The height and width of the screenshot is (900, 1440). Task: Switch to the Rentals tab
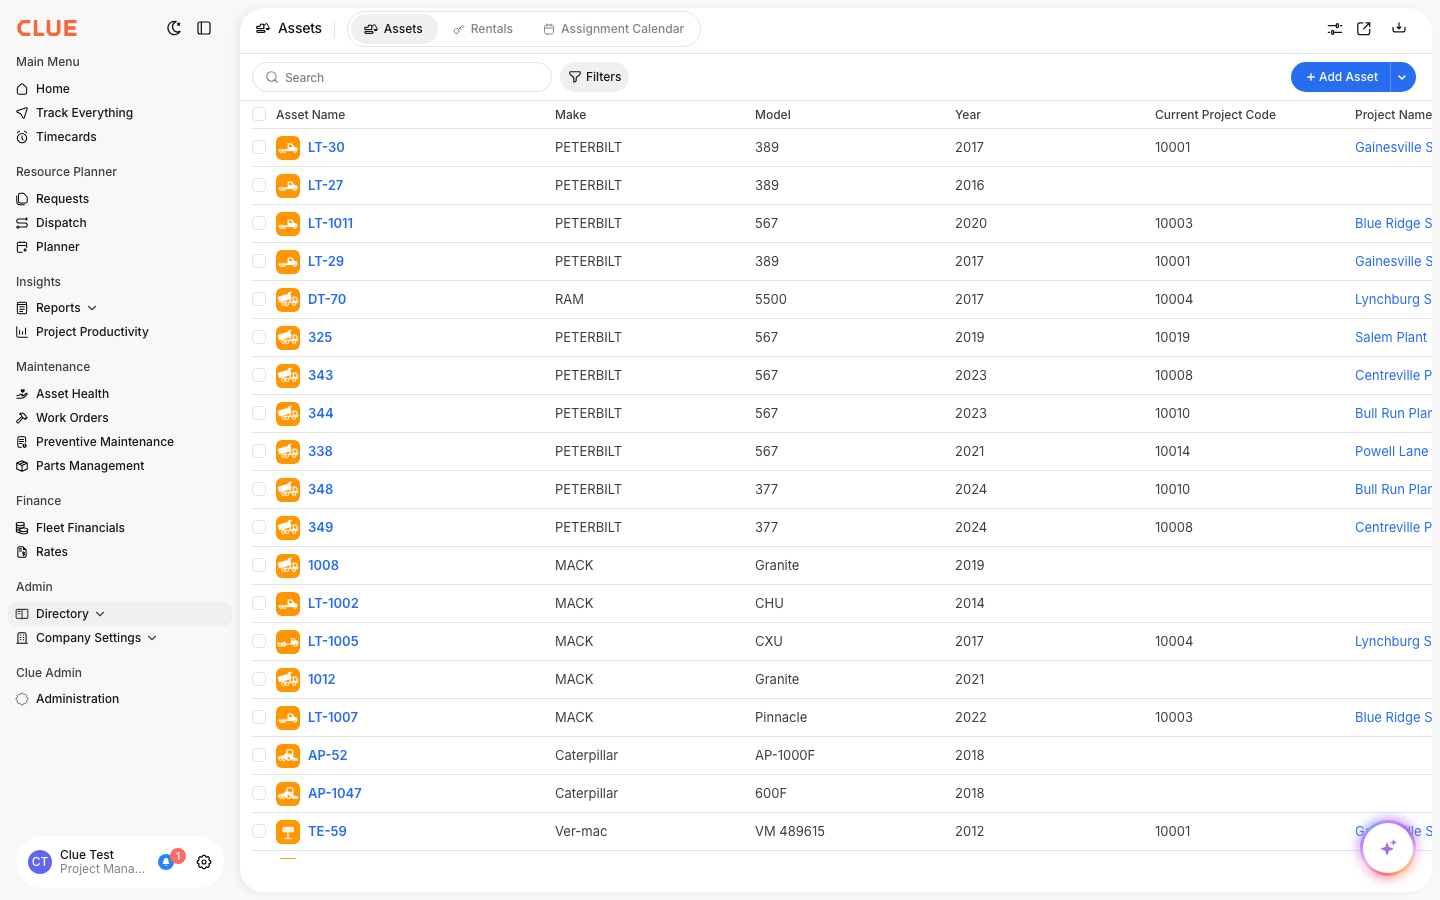click(483, 29)
